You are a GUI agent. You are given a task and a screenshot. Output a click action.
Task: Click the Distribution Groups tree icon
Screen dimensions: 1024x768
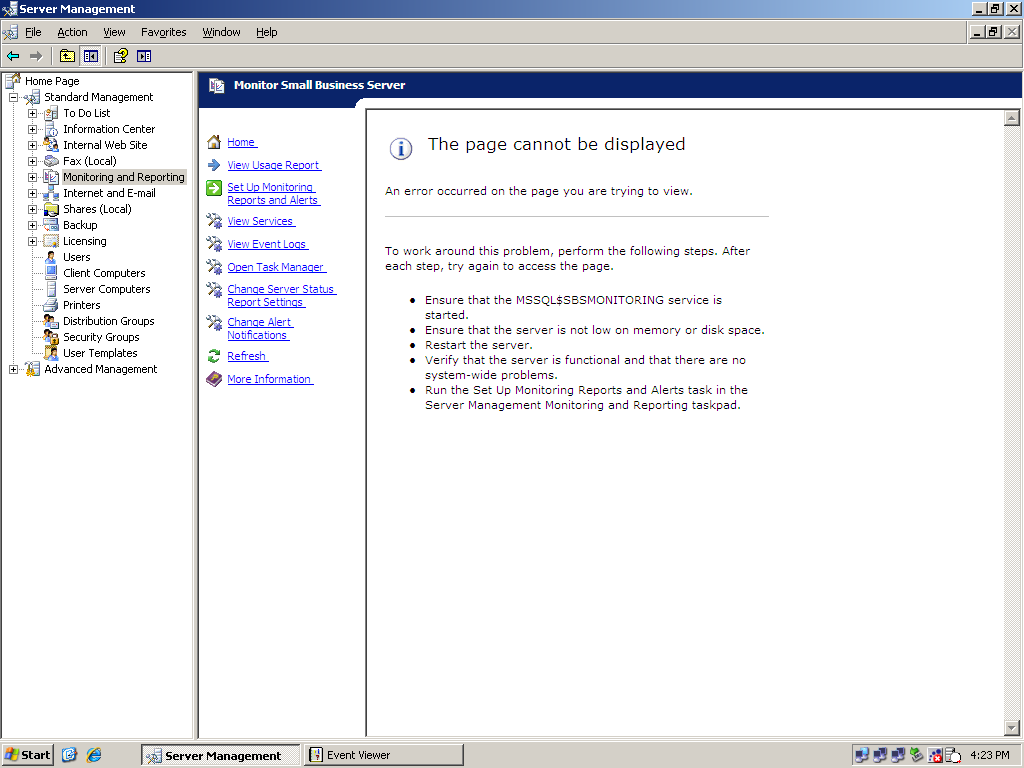[51, 321]
